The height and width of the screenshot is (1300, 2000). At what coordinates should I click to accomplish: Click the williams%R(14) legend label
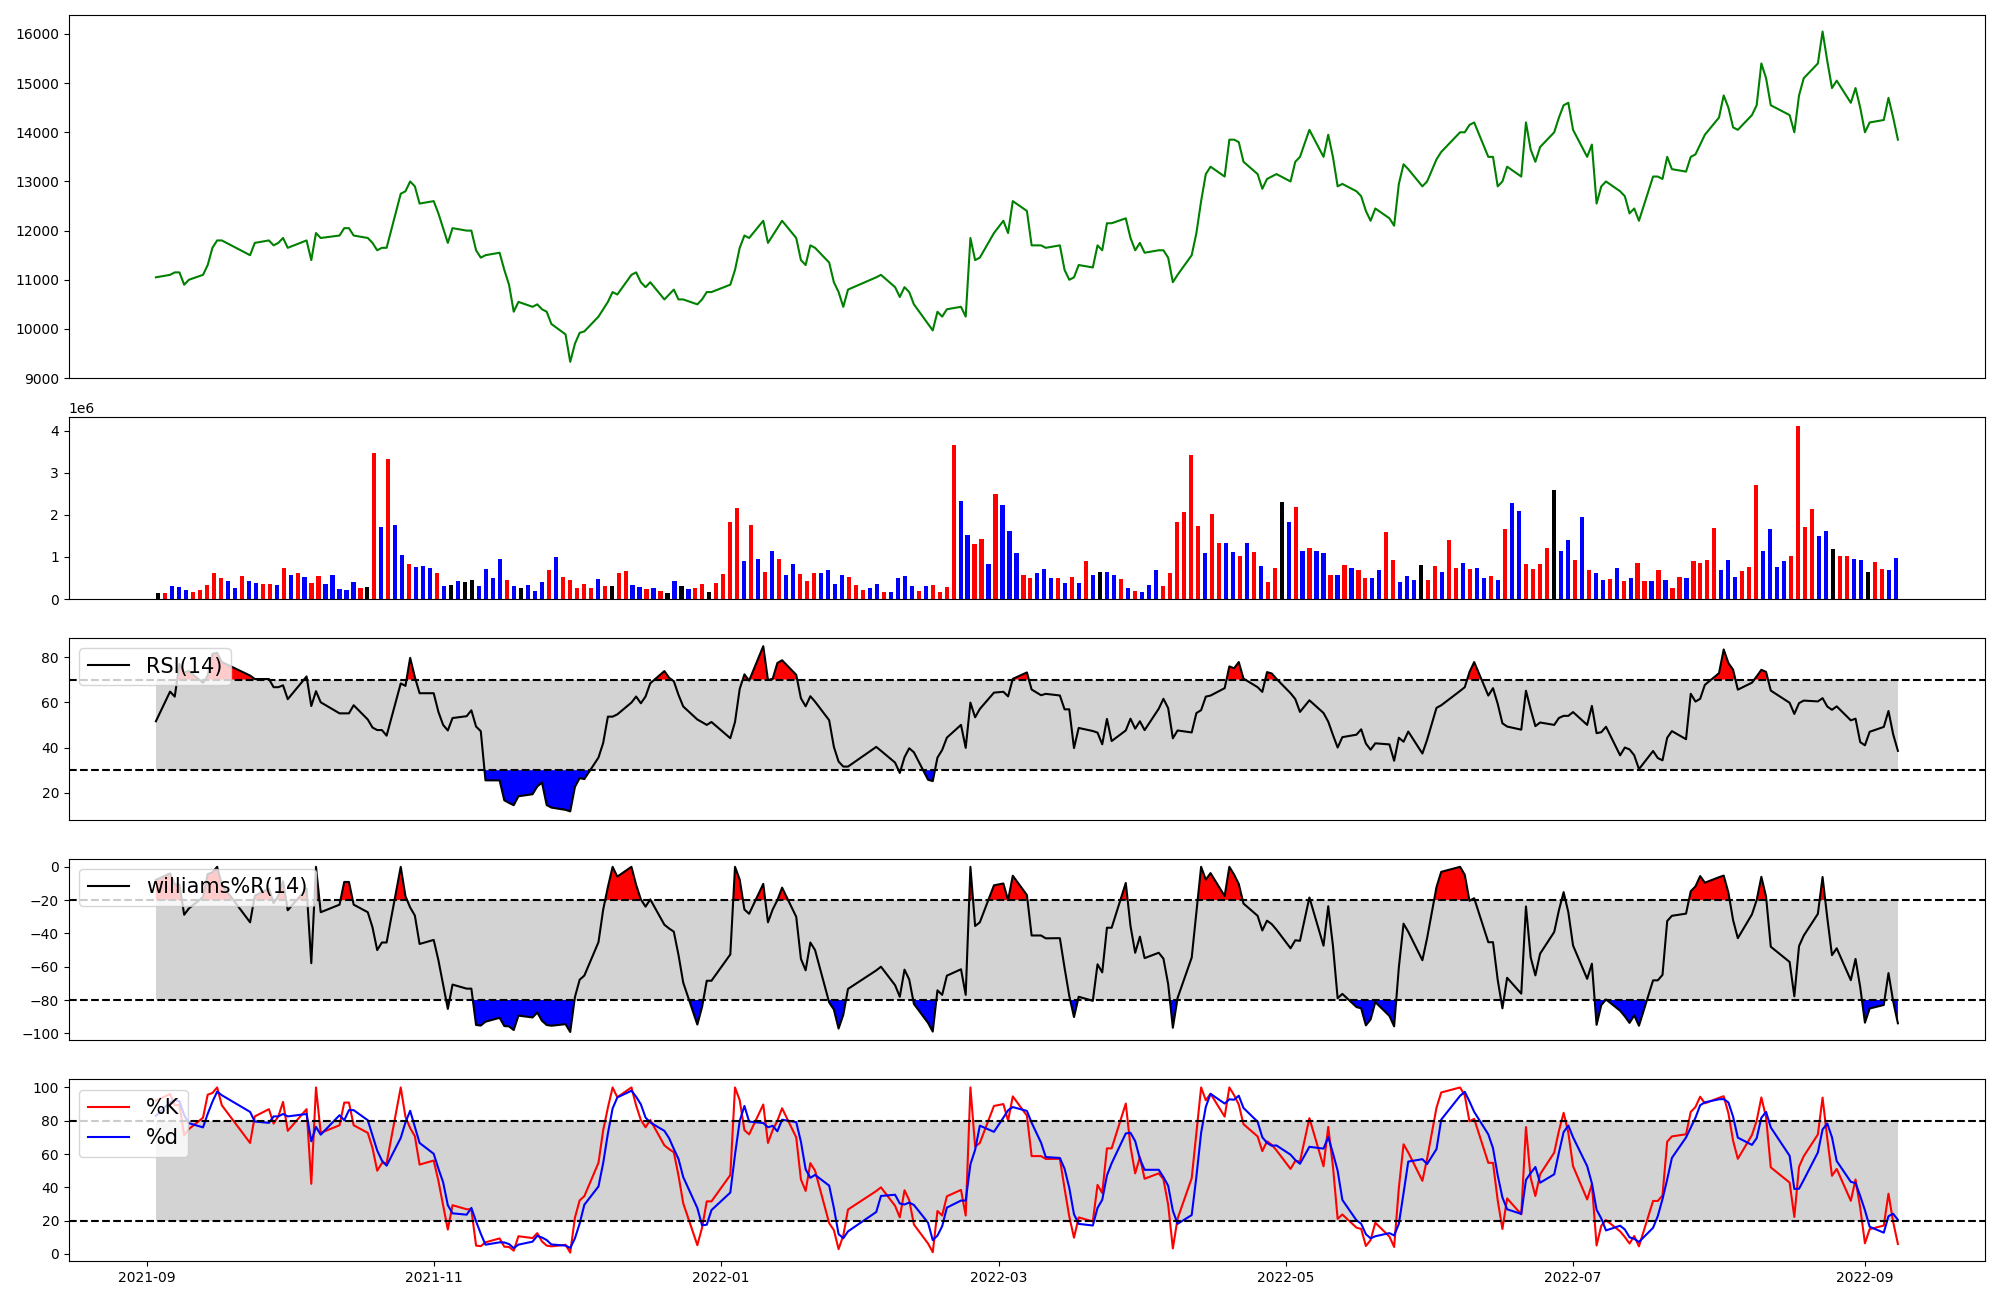coord(226,886)
